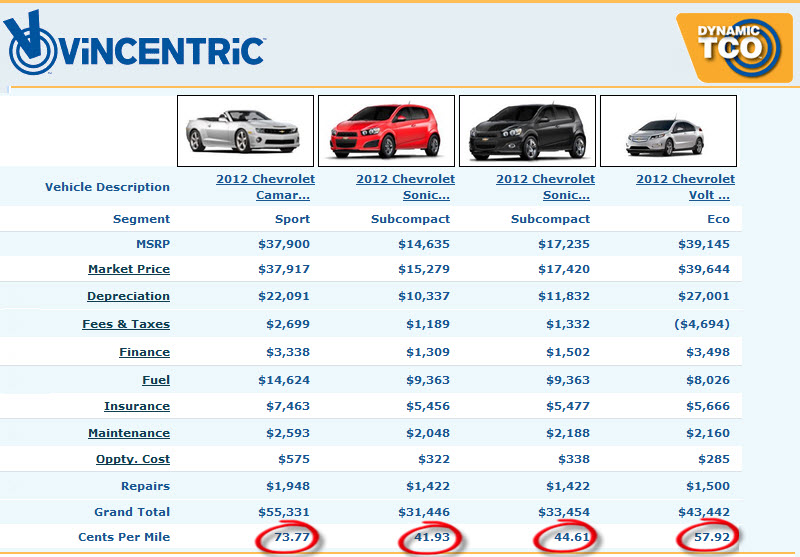The height and width of the screenshot is (557, 800).
Task: Open the 2012 Chevrolet Sonic link under black car
Action: [x=545, y=187]
